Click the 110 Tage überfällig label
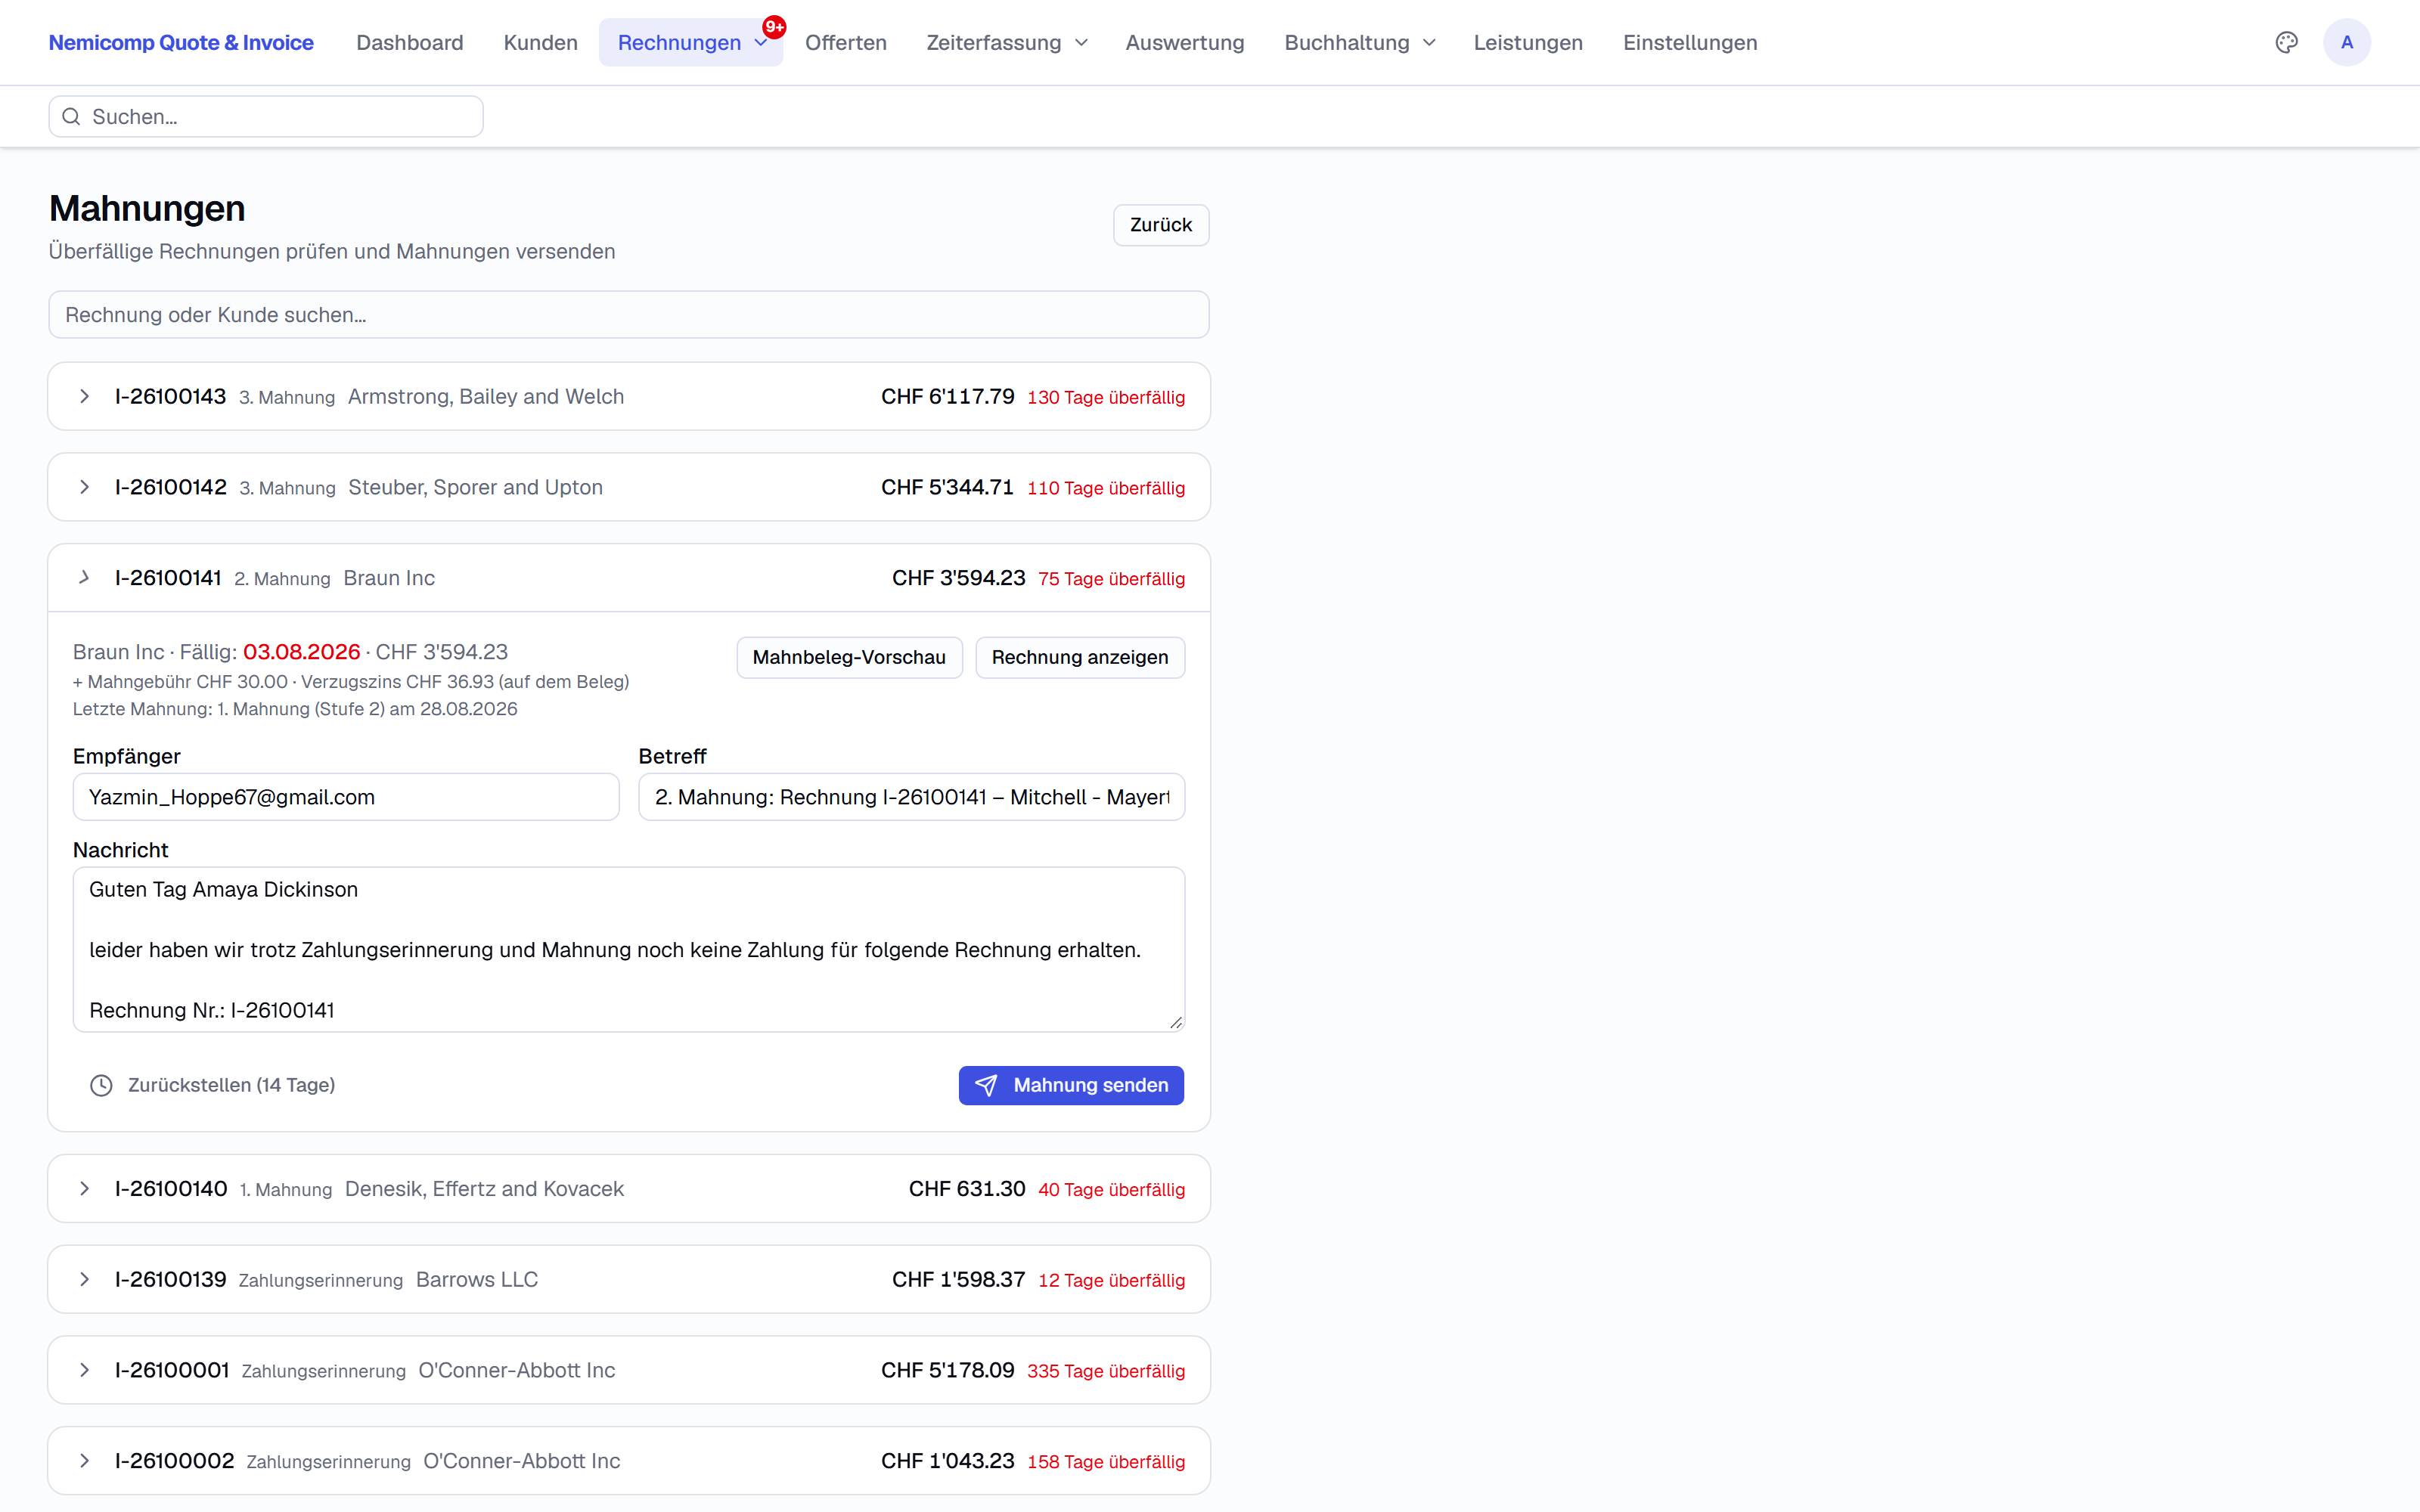The width and height of the screenshot is (2420, 1512). 1105,488
